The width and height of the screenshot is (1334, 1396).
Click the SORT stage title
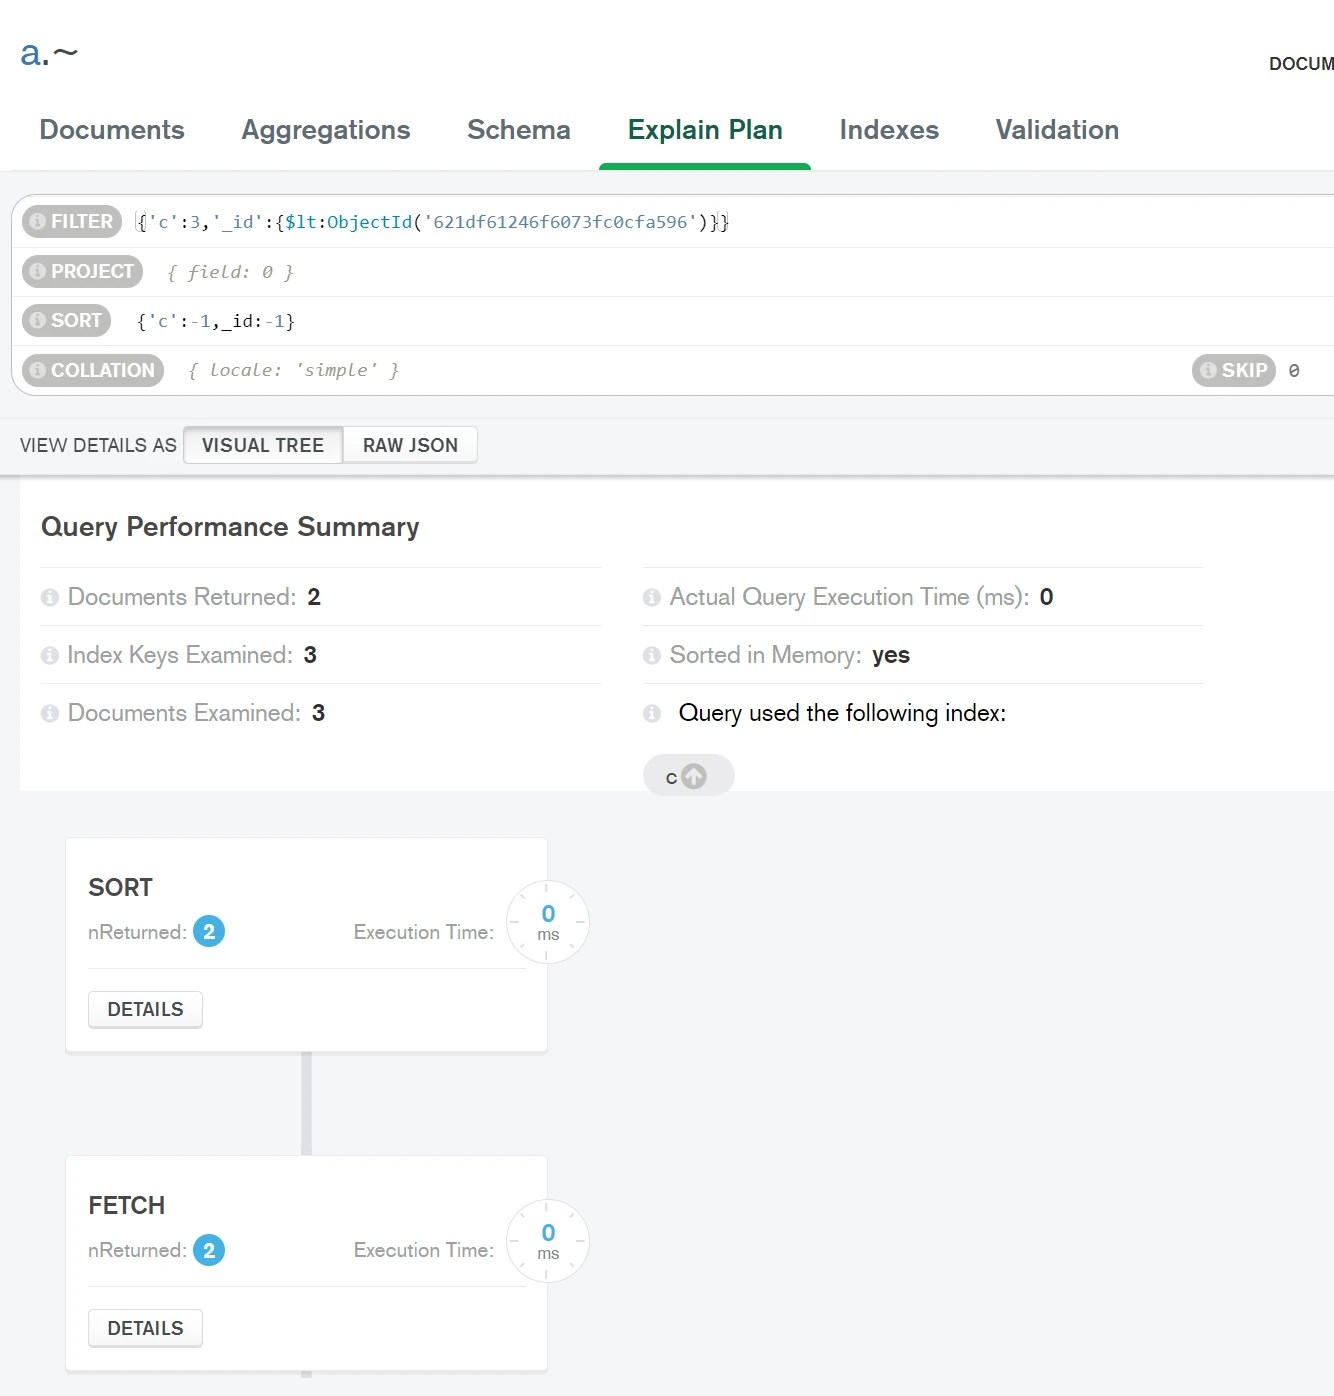pos(121,888)
